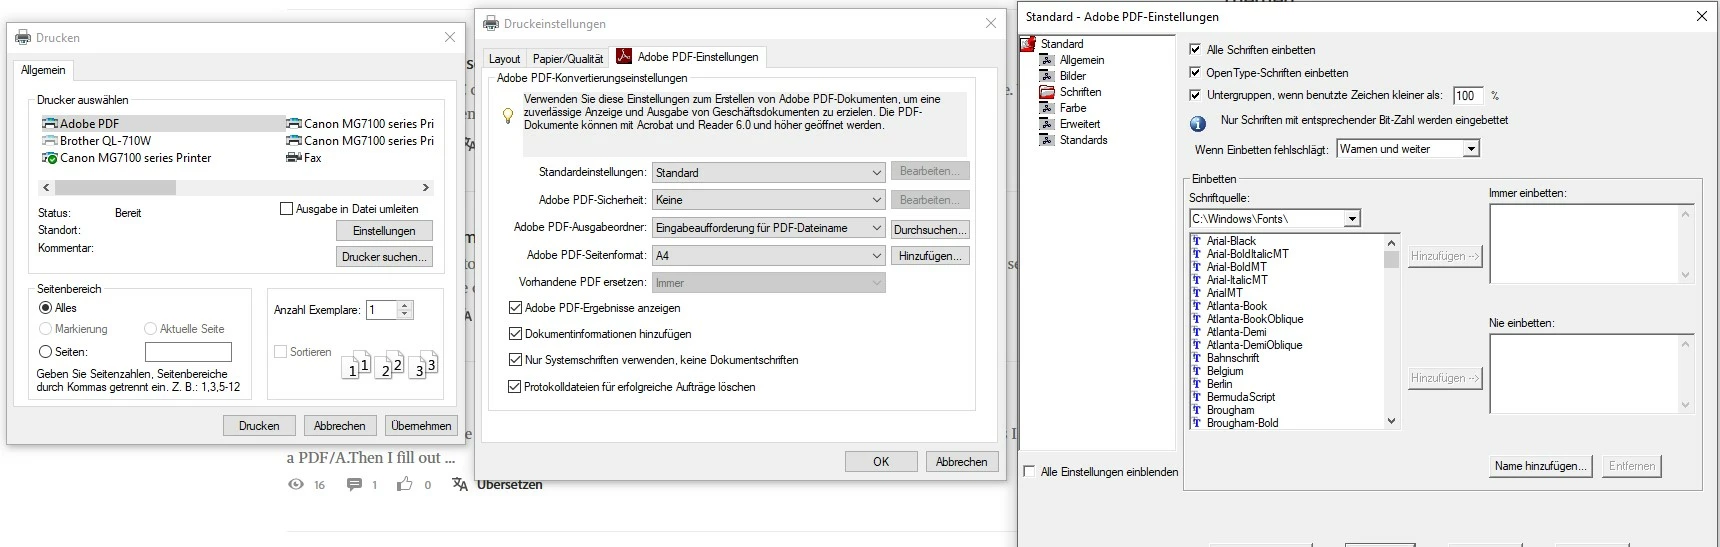The image size is (1720, 547).
Task: Select Canon MG7100 series Printer with green check
Action: point(50,158)
